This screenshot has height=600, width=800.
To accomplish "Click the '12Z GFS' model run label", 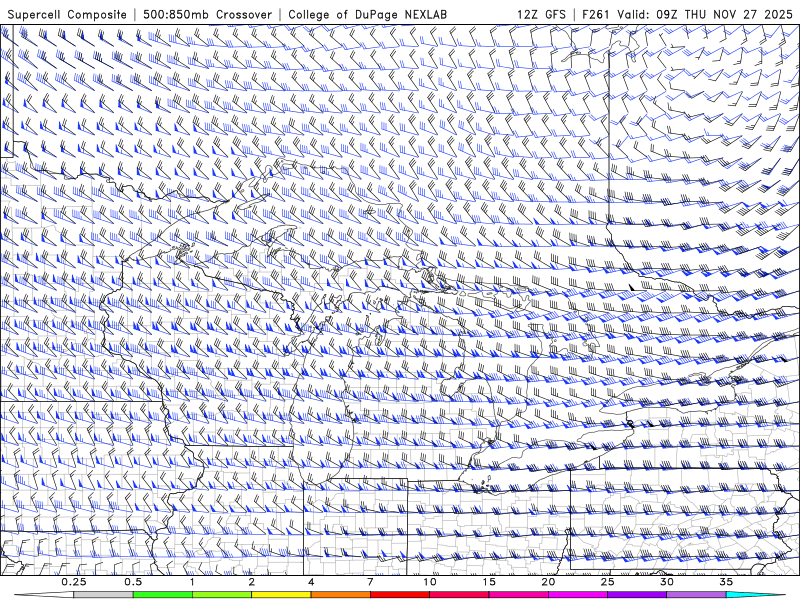I will tap(541, 15).
